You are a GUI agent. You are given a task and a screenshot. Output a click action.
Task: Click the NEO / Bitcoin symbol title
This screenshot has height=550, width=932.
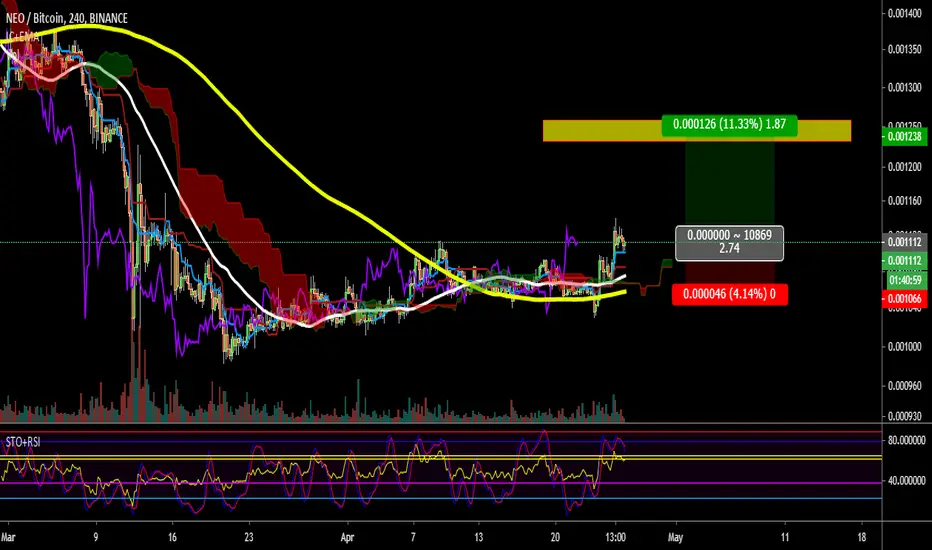coord(67,18)
